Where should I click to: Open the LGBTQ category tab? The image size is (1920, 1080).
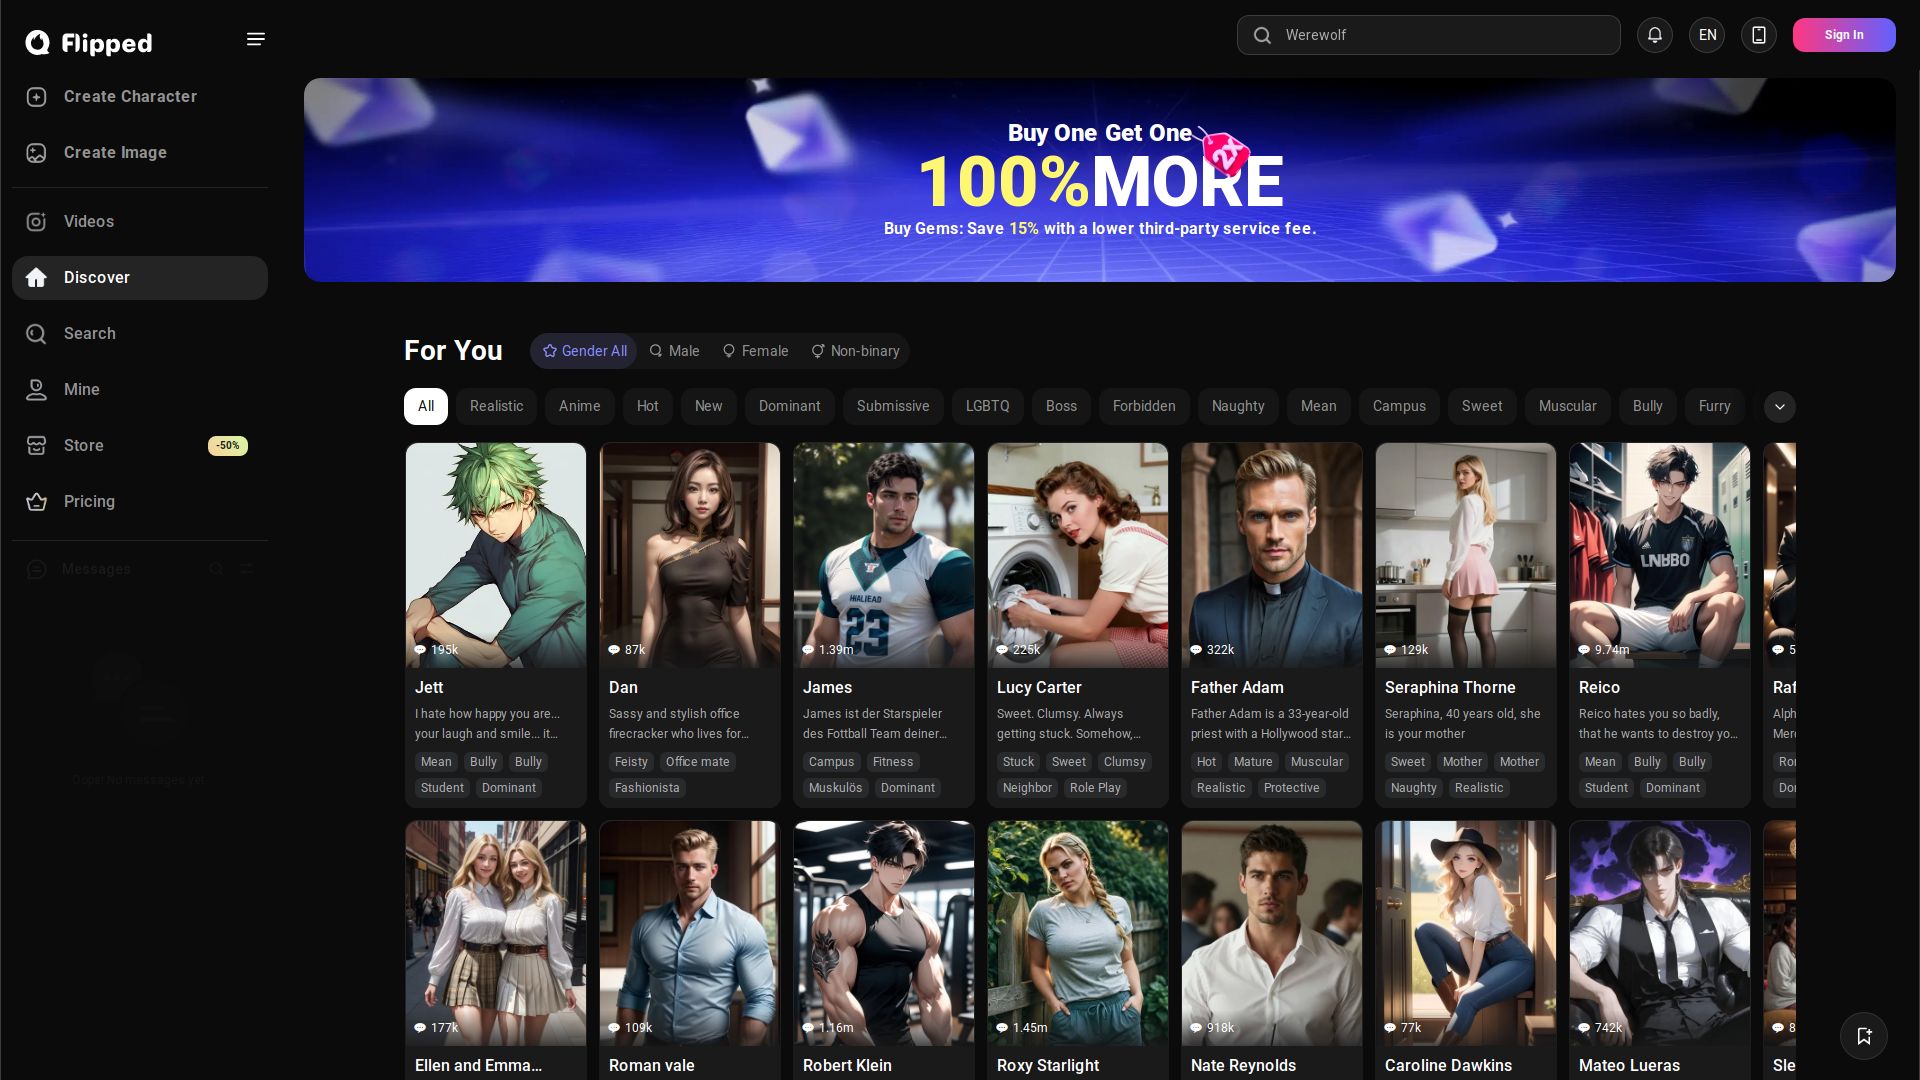click(988, 407)
